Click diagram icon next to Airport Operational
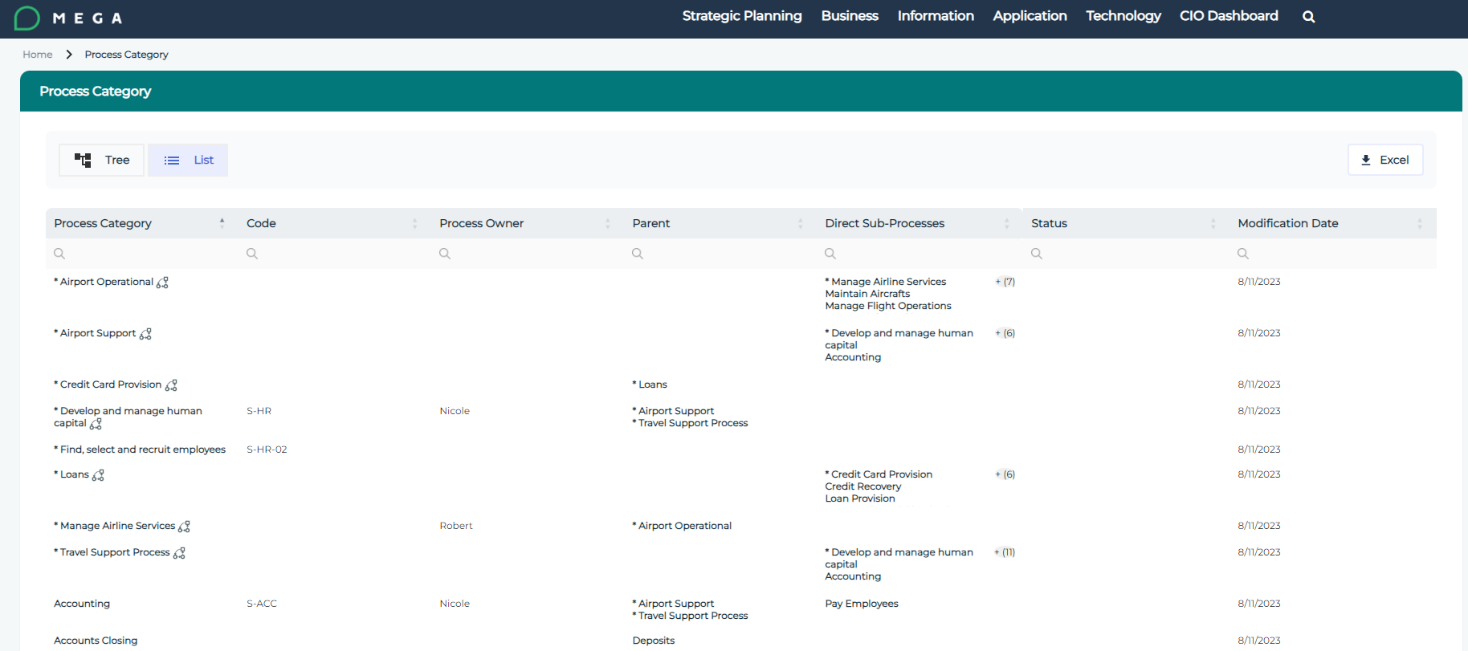Screen dimensions: 1468x651 [x=163, y=283]
